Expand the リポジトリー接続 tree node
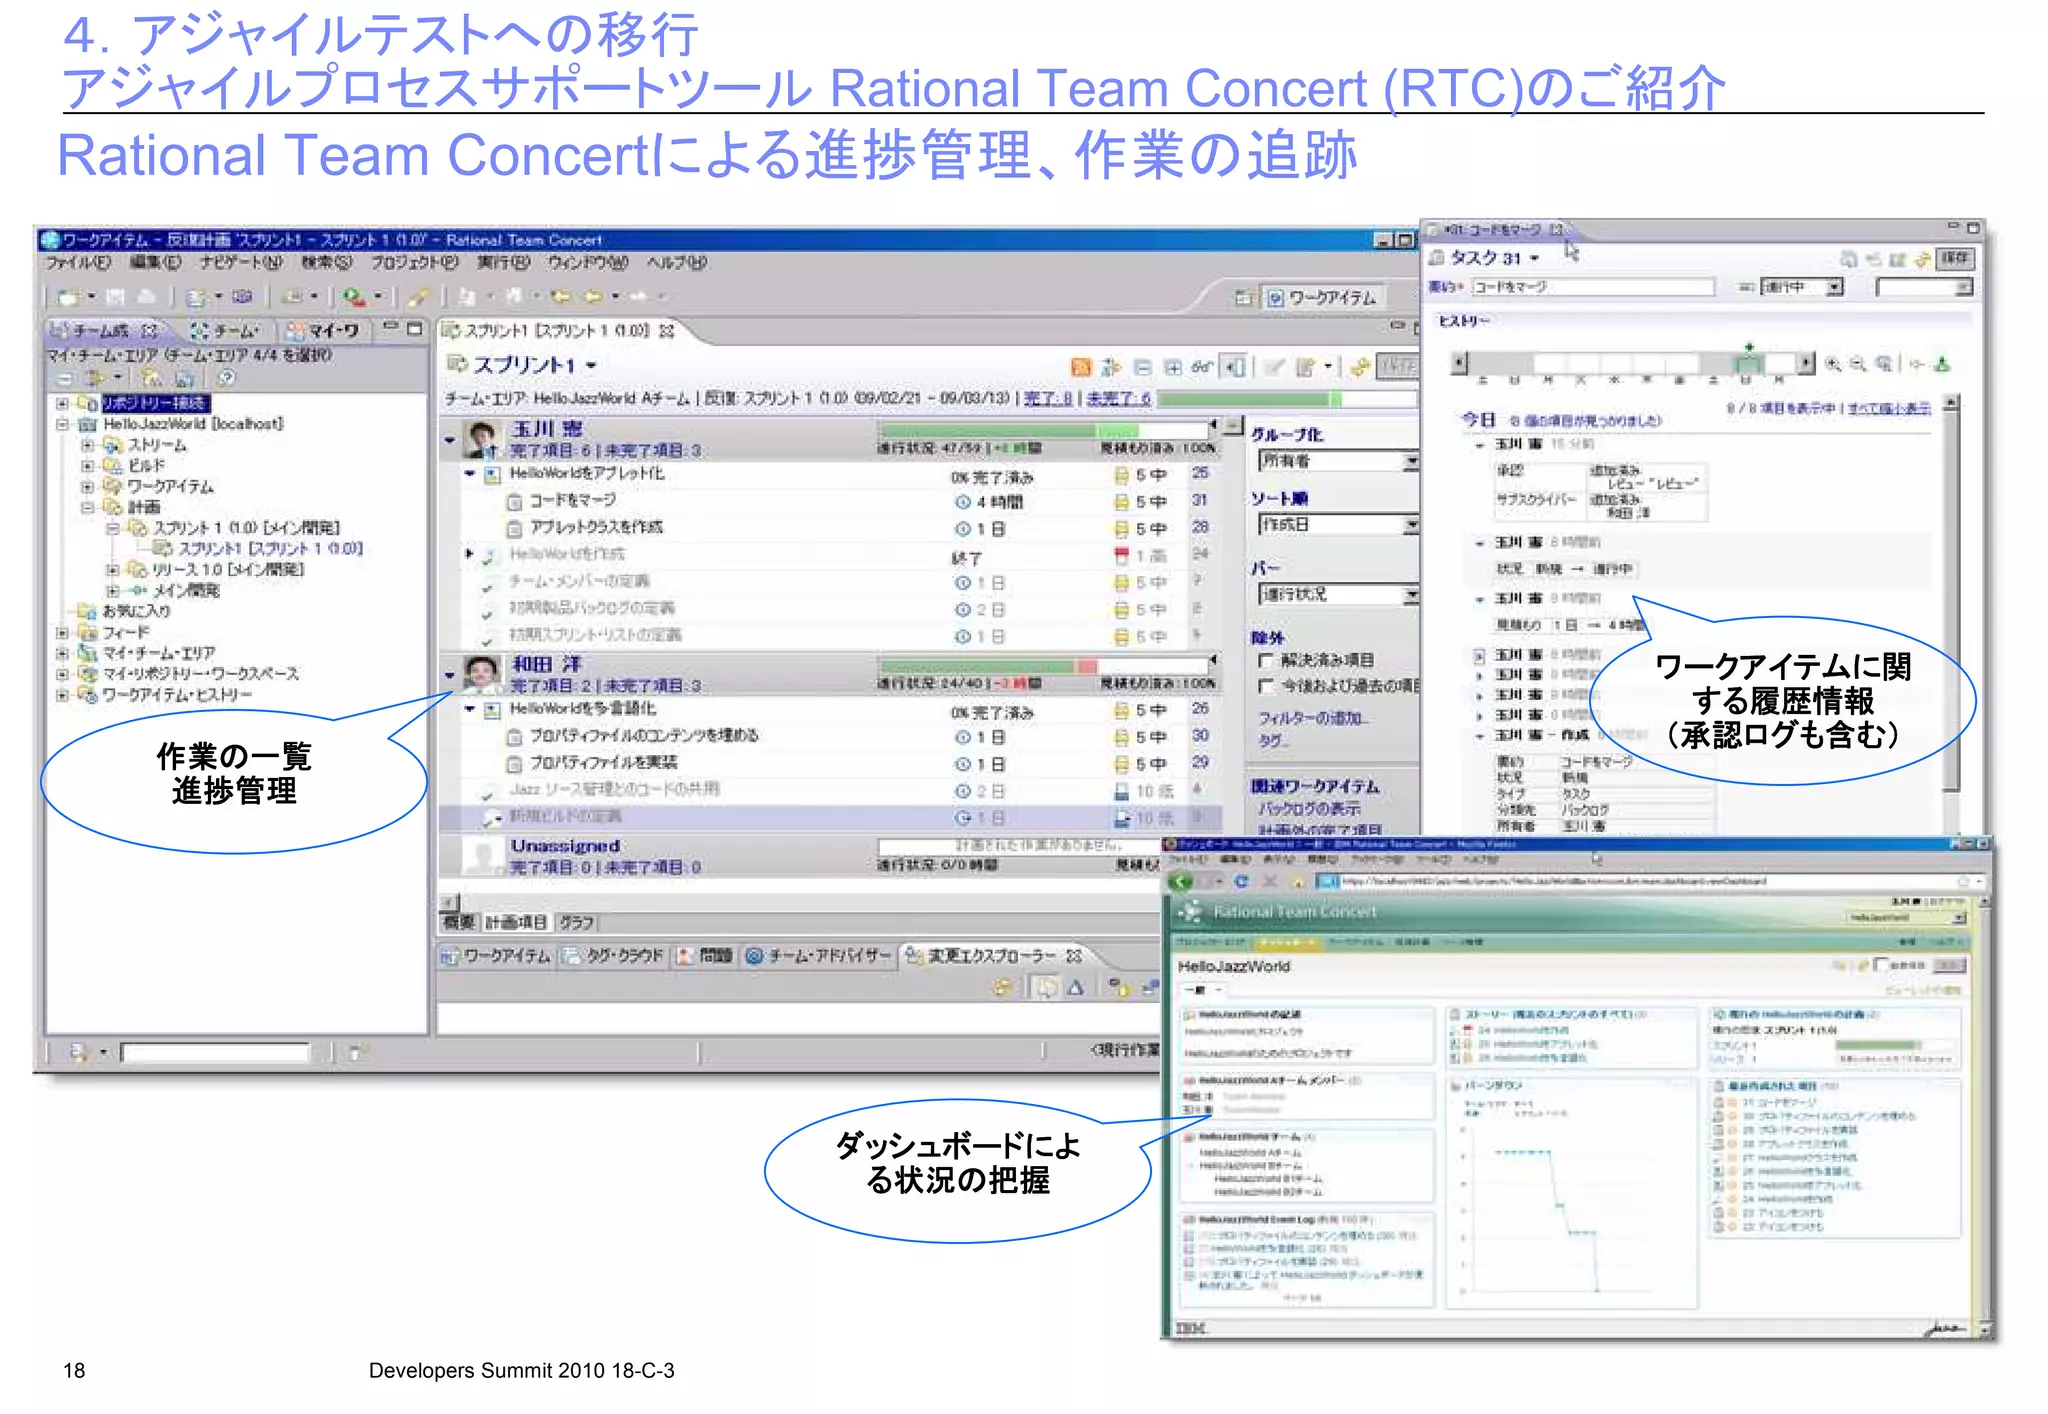This screenshot has width=2048, height=1414. (62, 403)
